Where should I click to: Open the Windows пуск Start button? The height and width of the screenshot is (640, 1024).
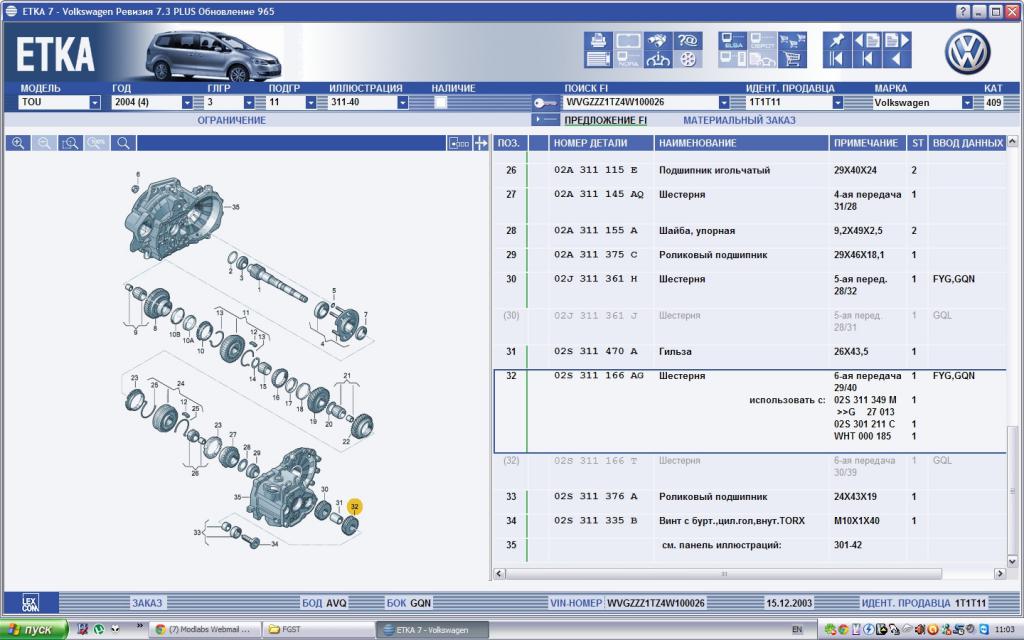33,630
